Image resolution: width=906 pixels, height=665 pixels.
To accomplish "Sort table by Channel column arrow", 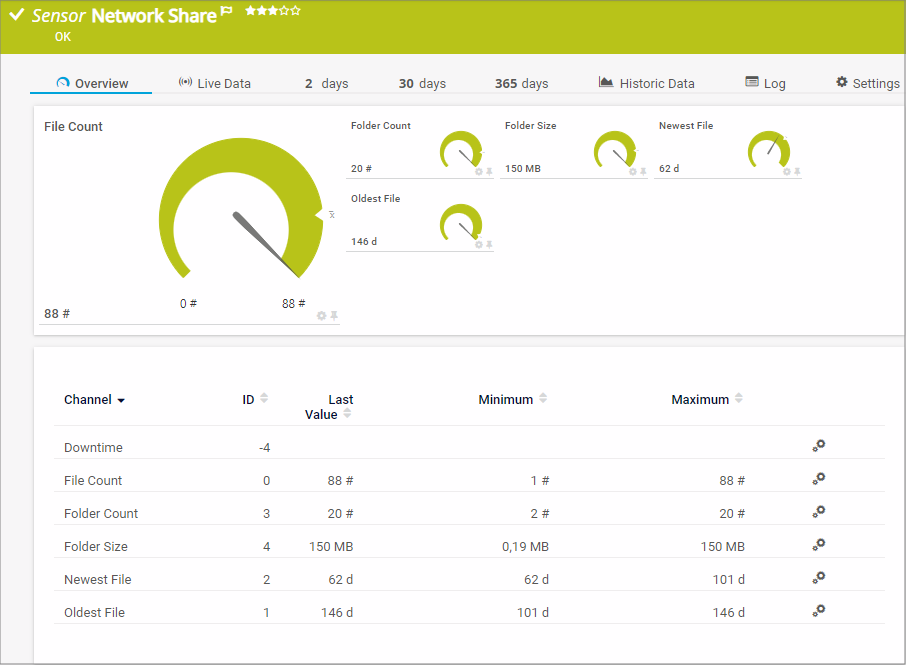I will click(121, 400).
